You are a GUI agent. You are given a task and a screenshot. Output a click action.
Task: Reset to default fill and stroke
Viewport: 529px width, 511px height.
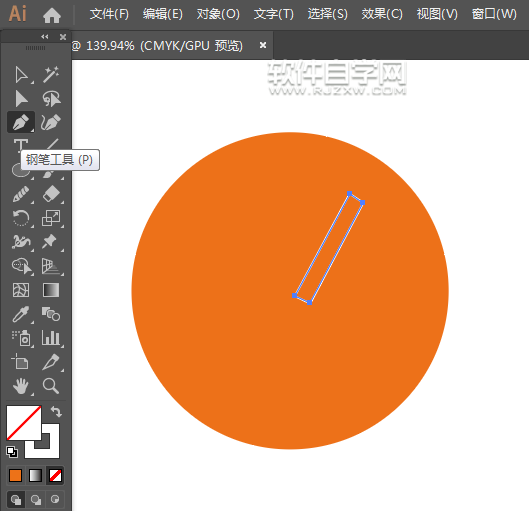coord(12,452)
